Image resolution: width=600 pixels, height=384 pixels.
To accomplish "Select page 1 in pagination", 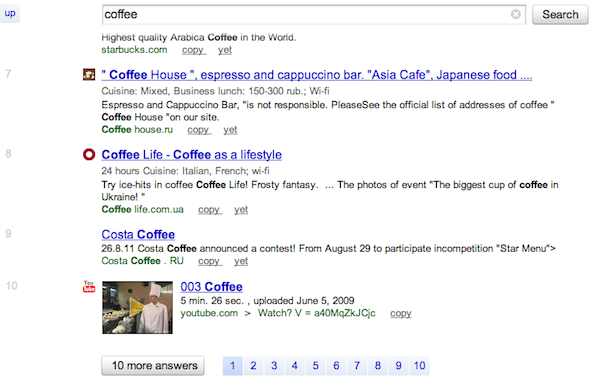I will point(233,366).
